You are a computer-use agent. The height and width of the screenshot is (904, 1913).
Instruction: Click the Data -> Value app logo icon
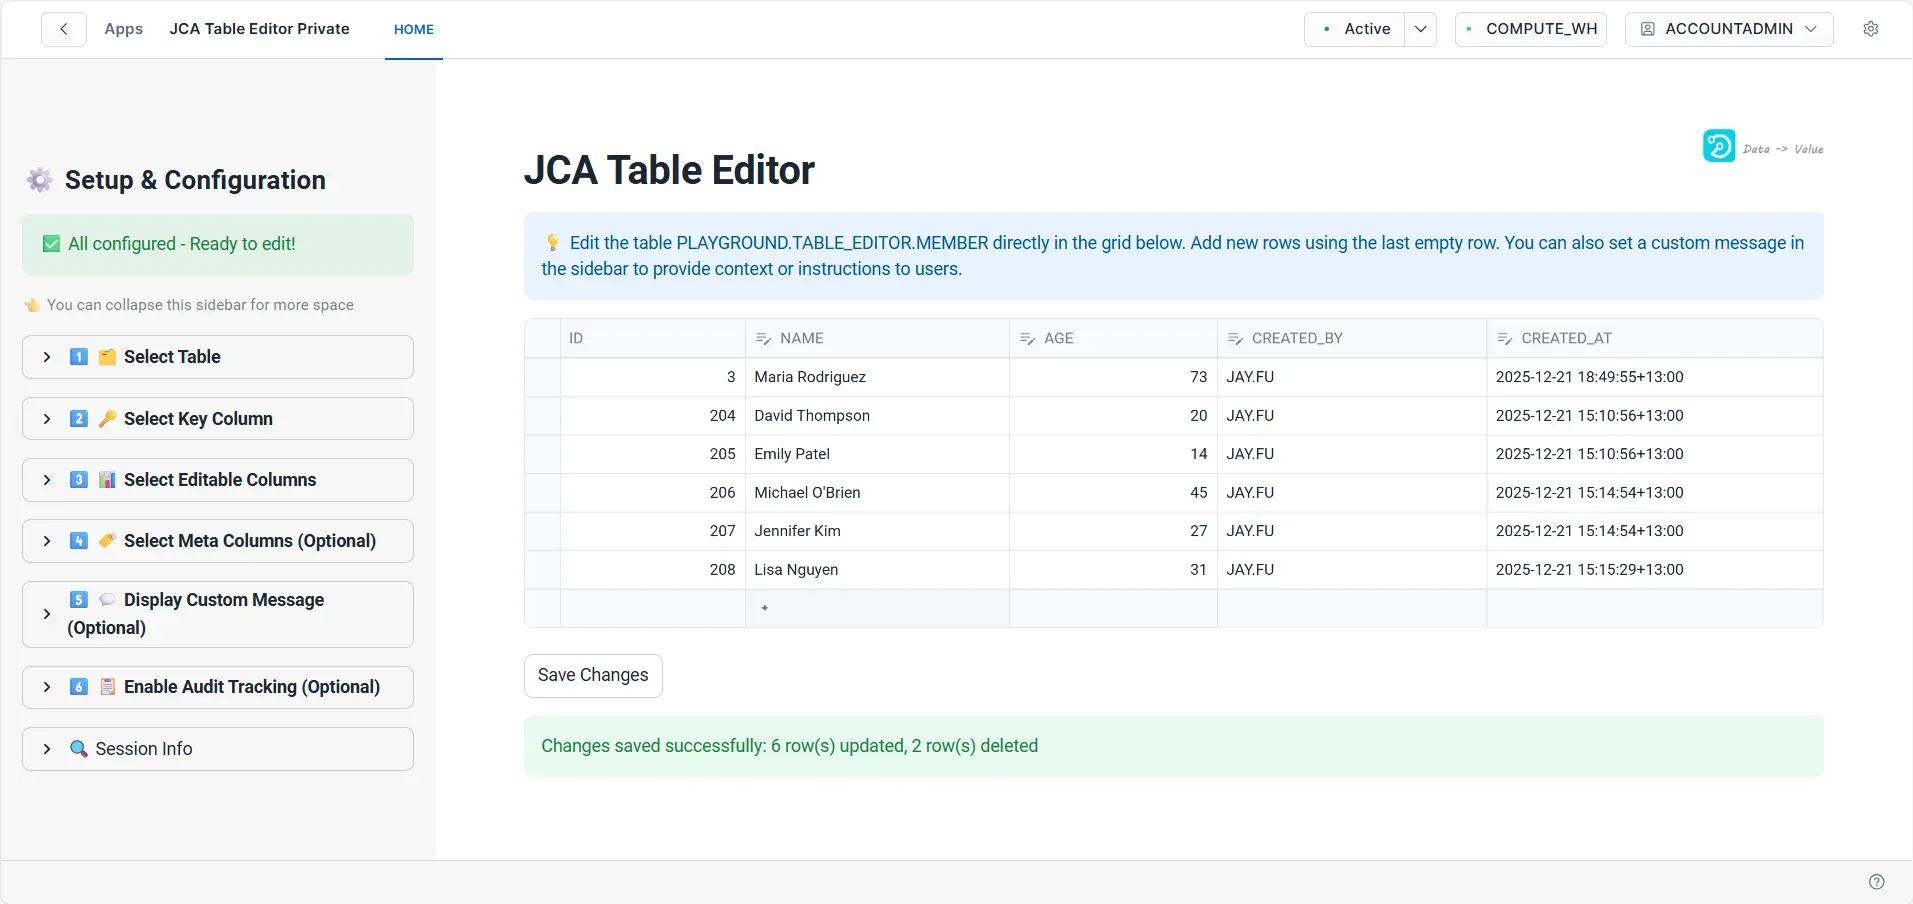pyautogui.click(x=1718, y=146)
